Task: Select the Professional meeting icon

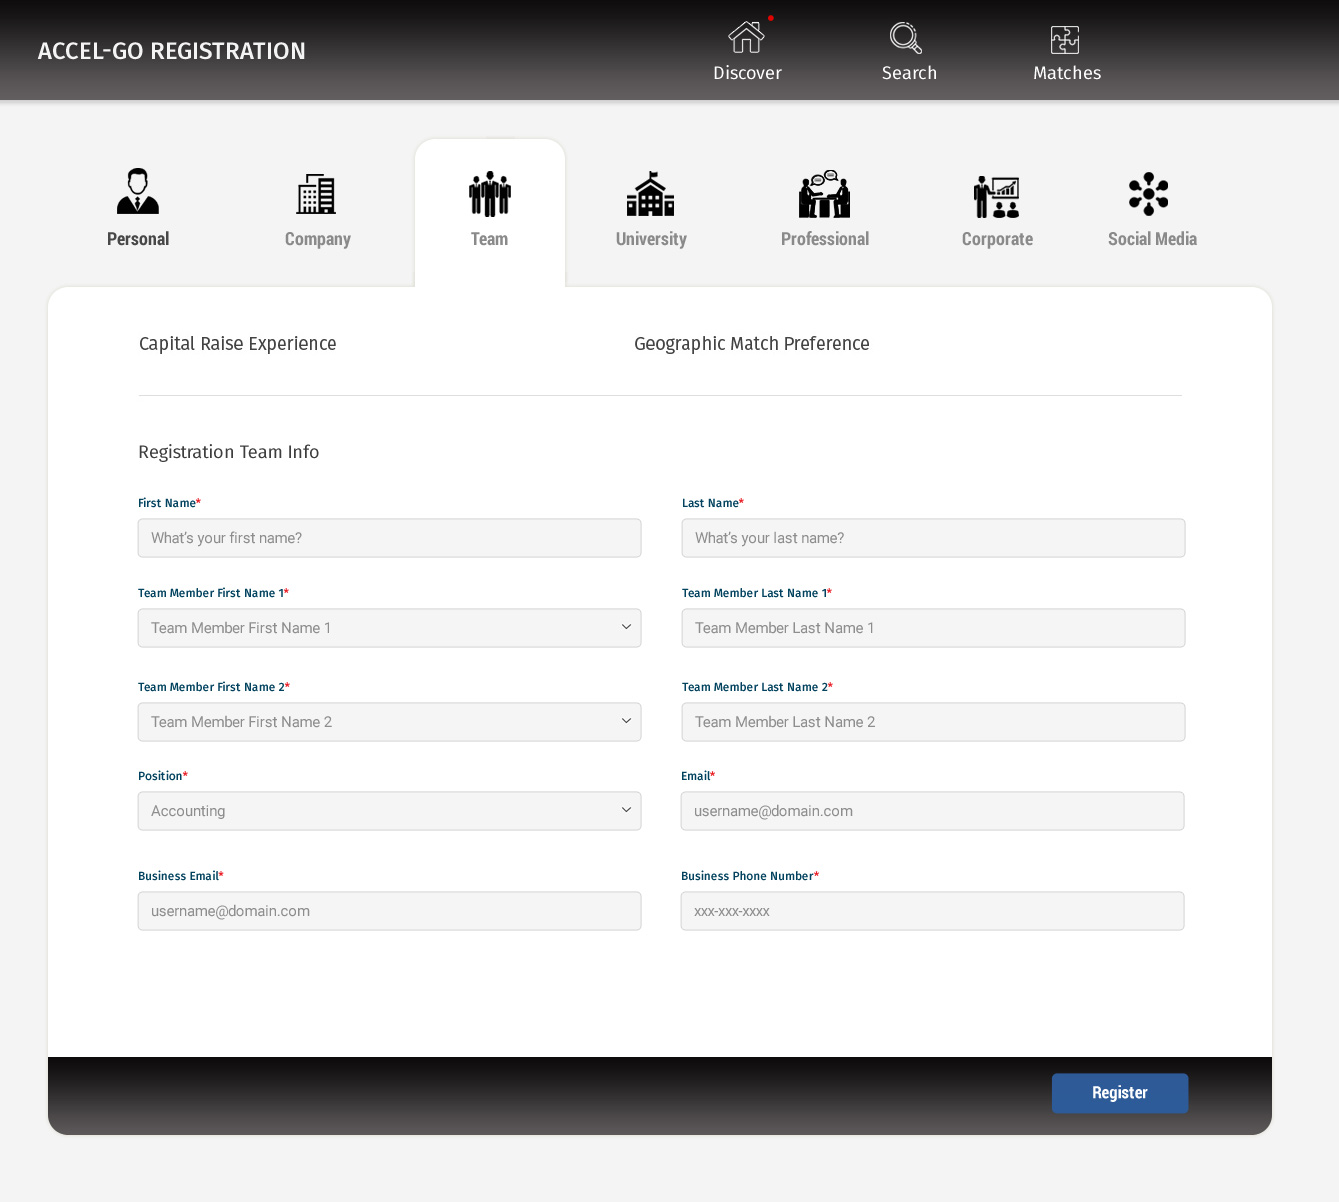Action: [824, 194]
